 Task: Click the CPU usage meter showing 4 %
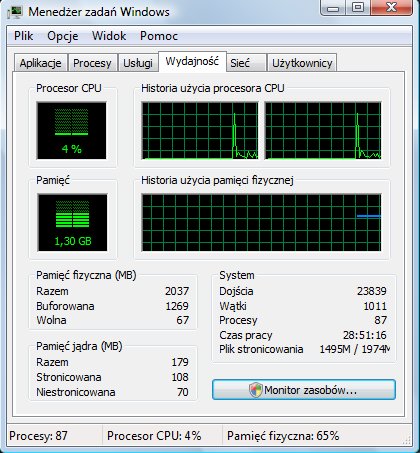point(71,131)
